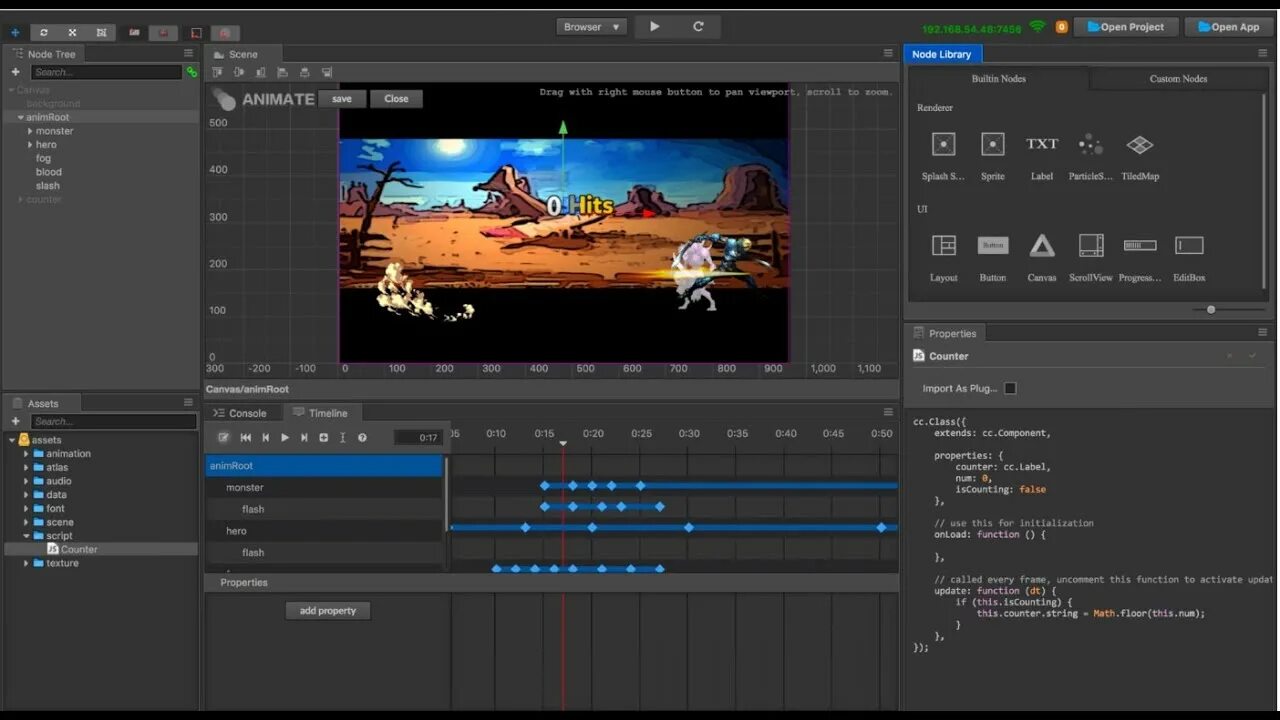
Task: Select the Sprite node icon
Action: point(992,145)
